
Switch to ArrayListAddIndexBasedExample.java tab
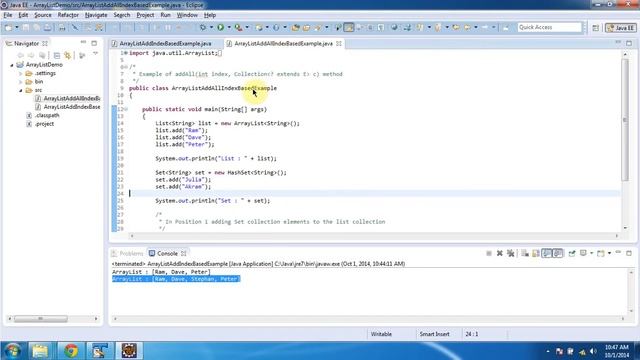pyautogui.click(x=165, y=43)
